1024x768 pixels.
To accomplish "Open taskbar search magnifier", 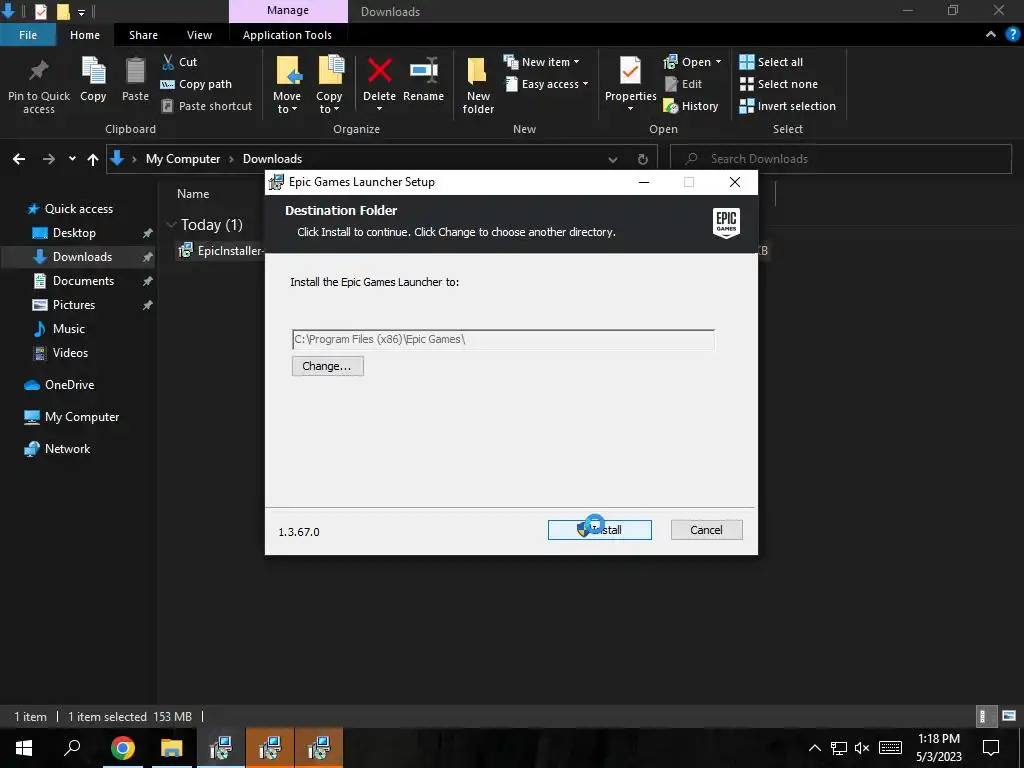I will click(x=72, y=747).
